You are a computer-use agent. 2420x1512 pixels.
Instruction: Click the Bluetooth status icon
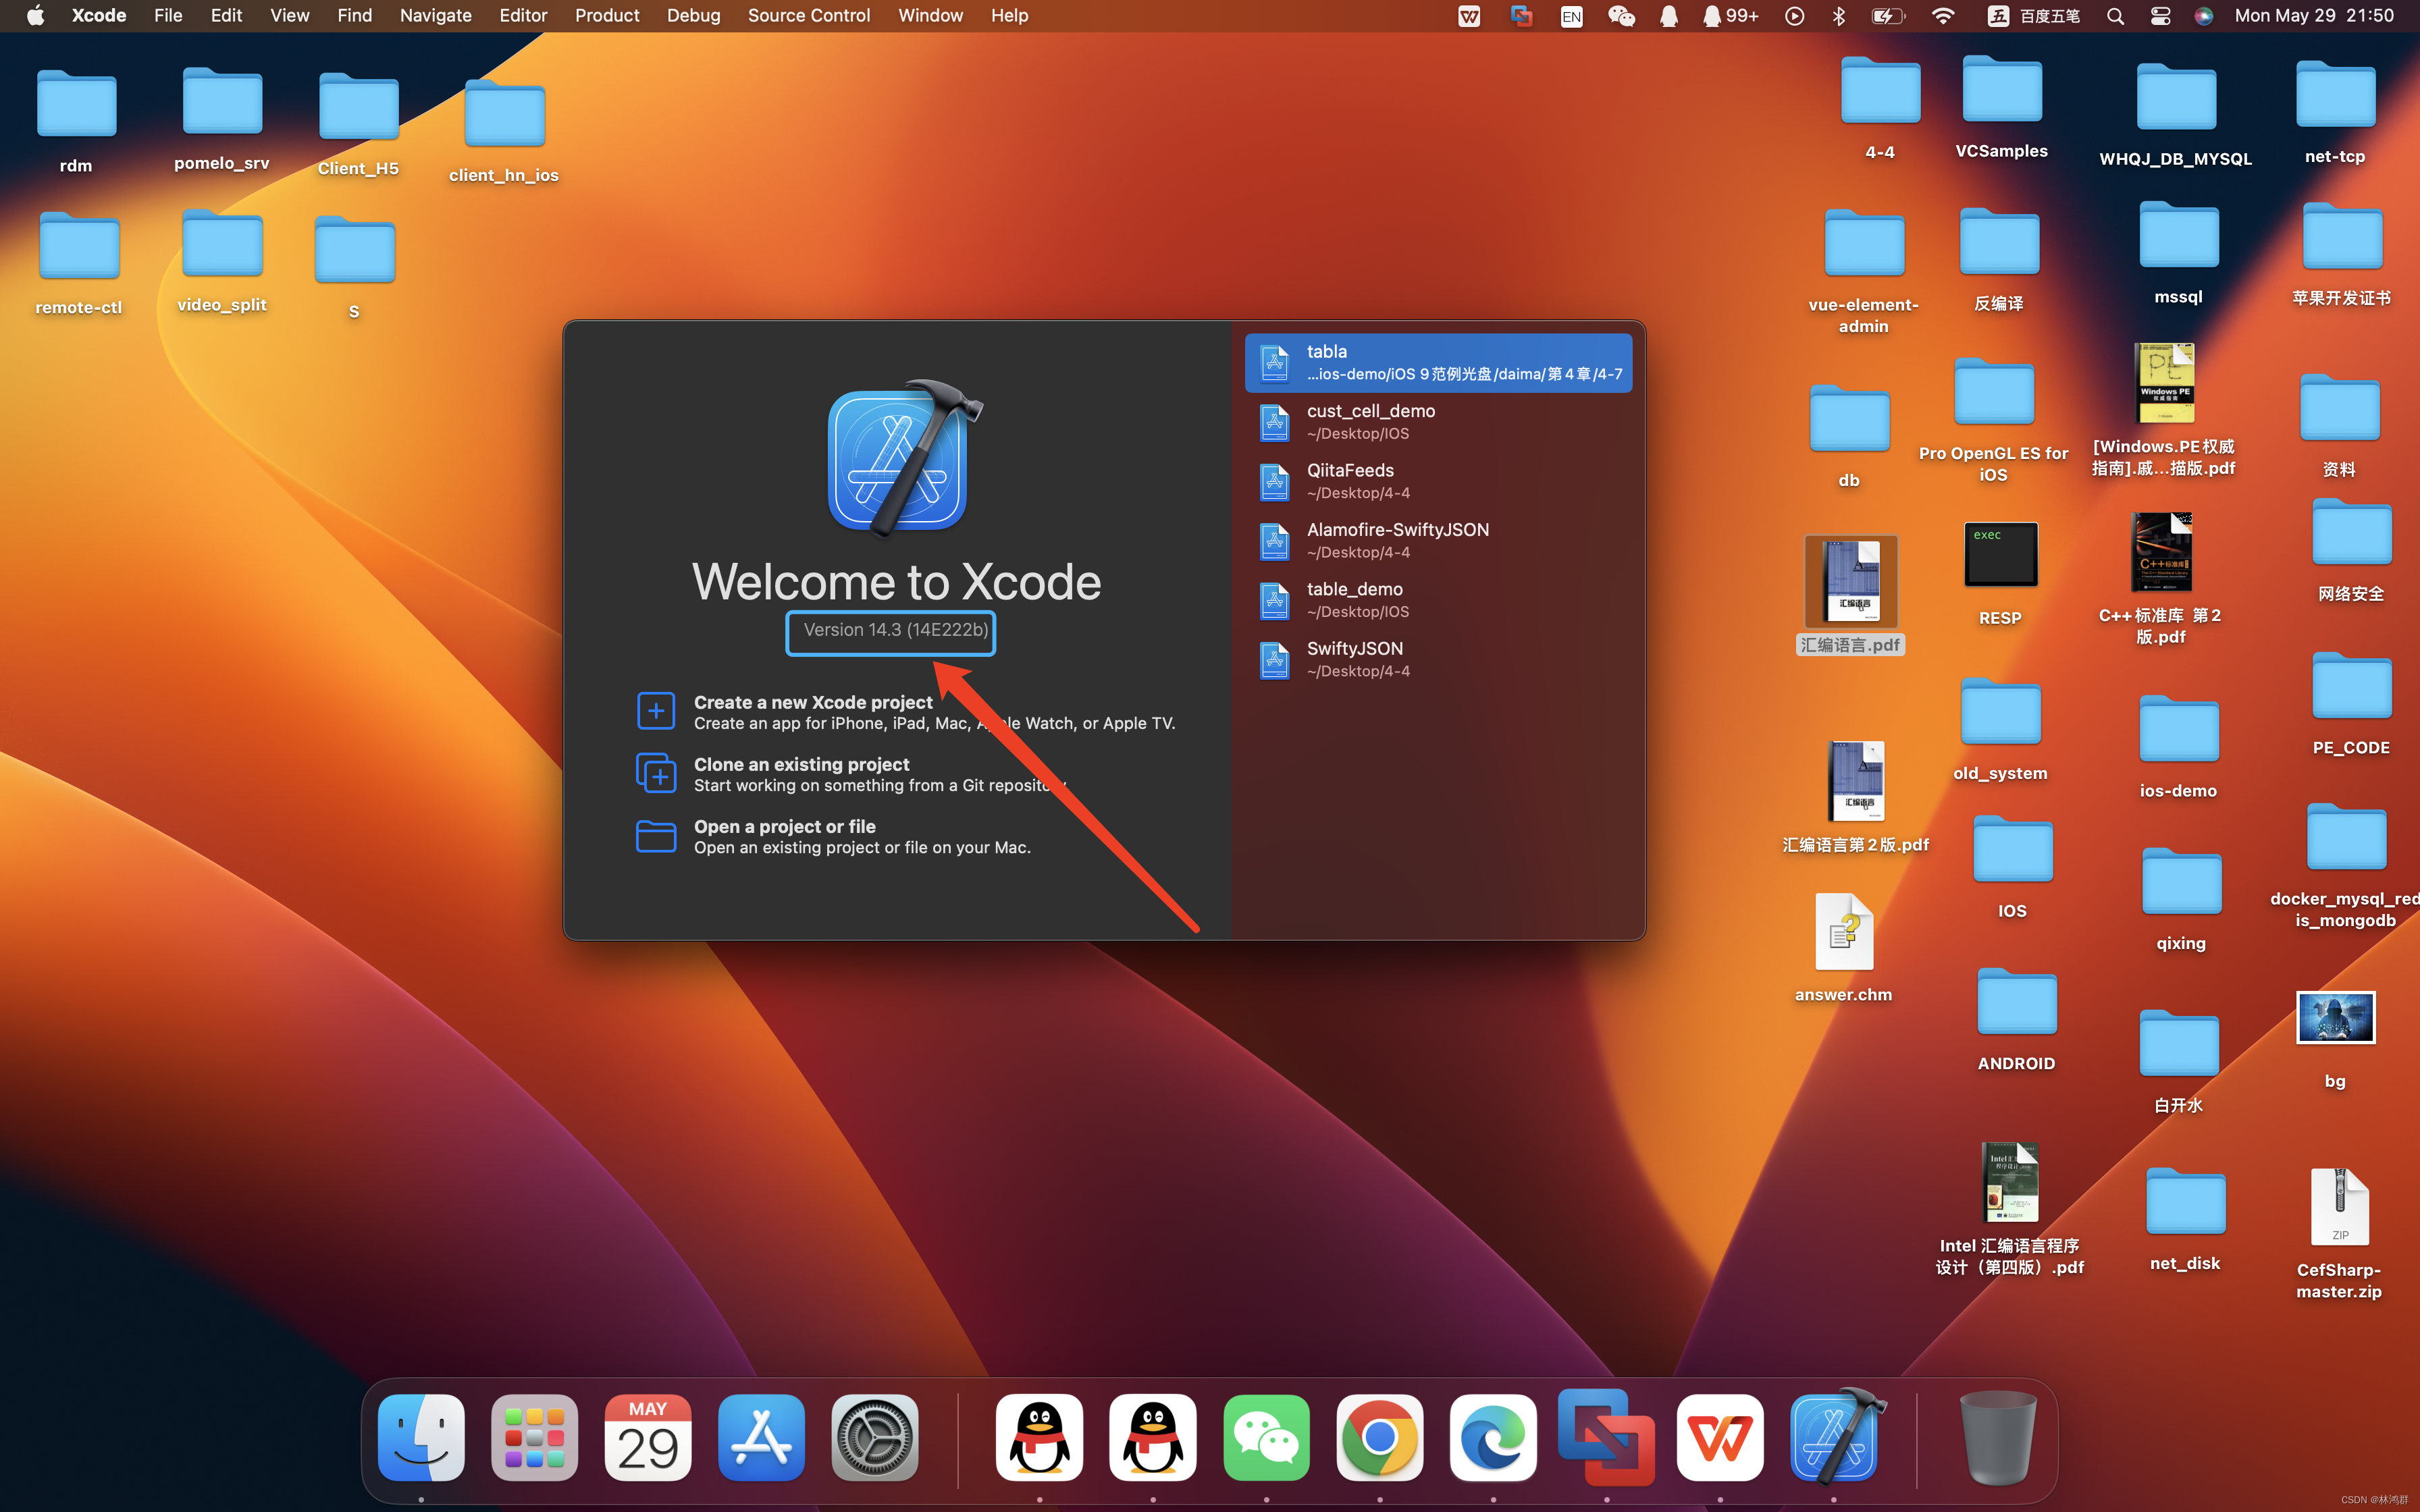point(1838,16)
